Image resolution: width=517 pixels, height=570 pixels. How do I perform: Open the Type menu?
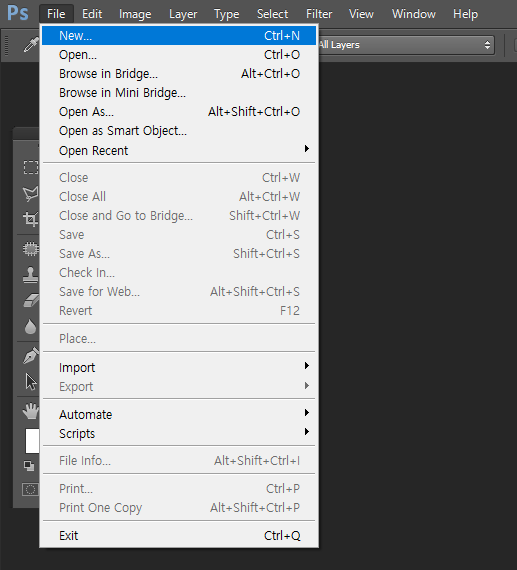click(227, 14)
